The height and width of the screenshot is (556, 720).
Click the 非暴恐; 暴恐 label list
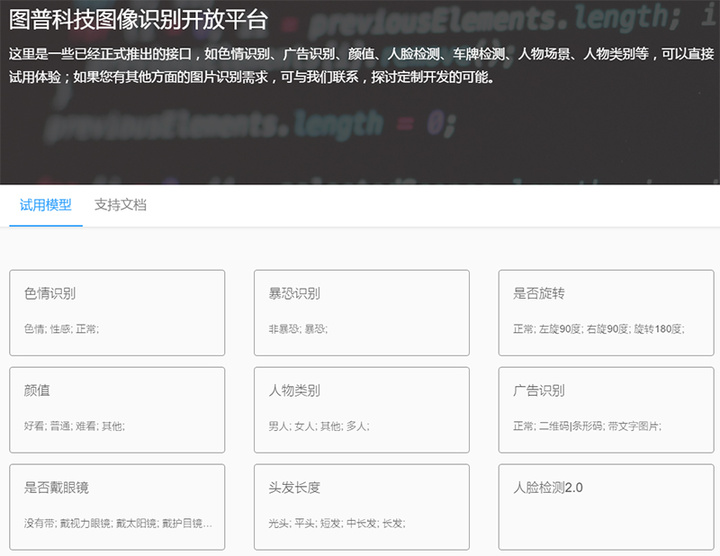click(298, 329)
